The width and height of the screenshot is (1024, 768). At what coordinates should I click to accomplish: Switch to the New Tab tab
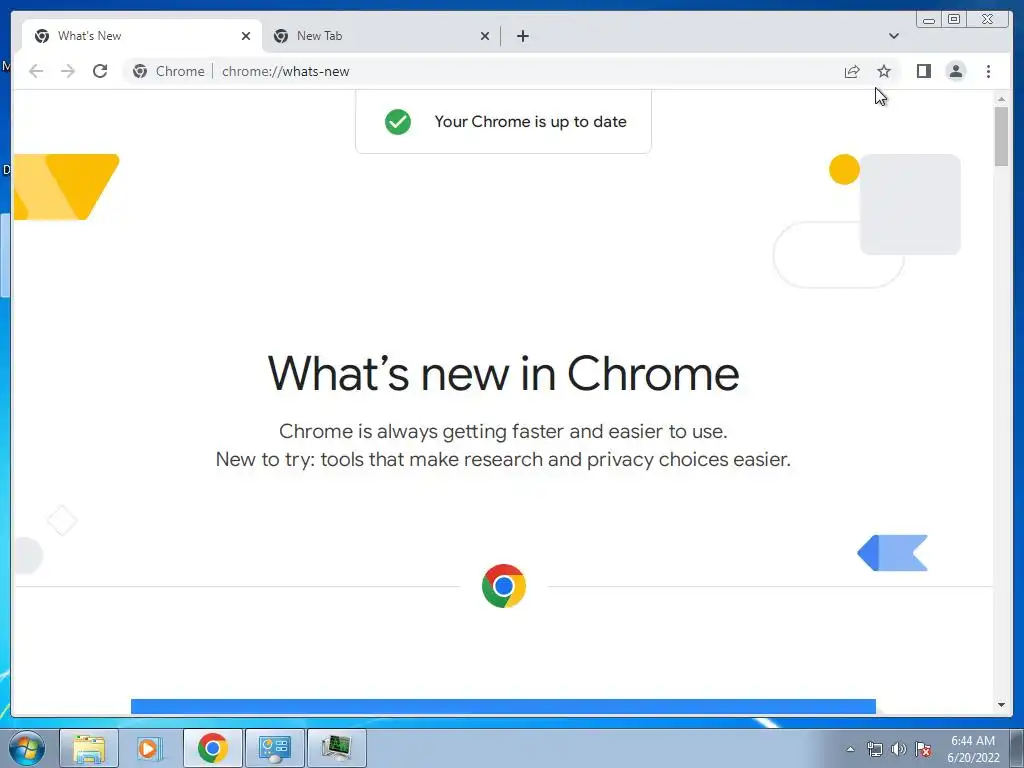[x=381, y=36]
